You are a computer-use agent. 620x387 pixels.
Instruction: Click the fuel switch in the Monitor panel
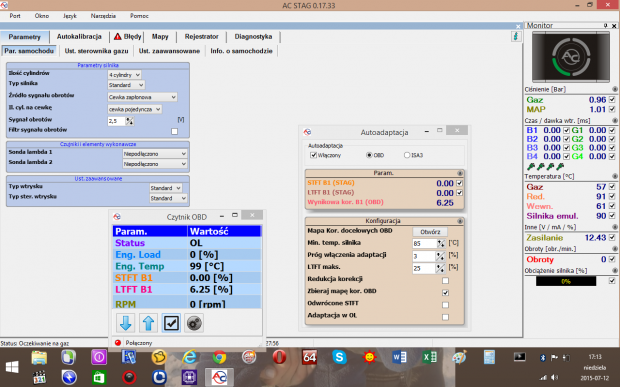point(571,57)
